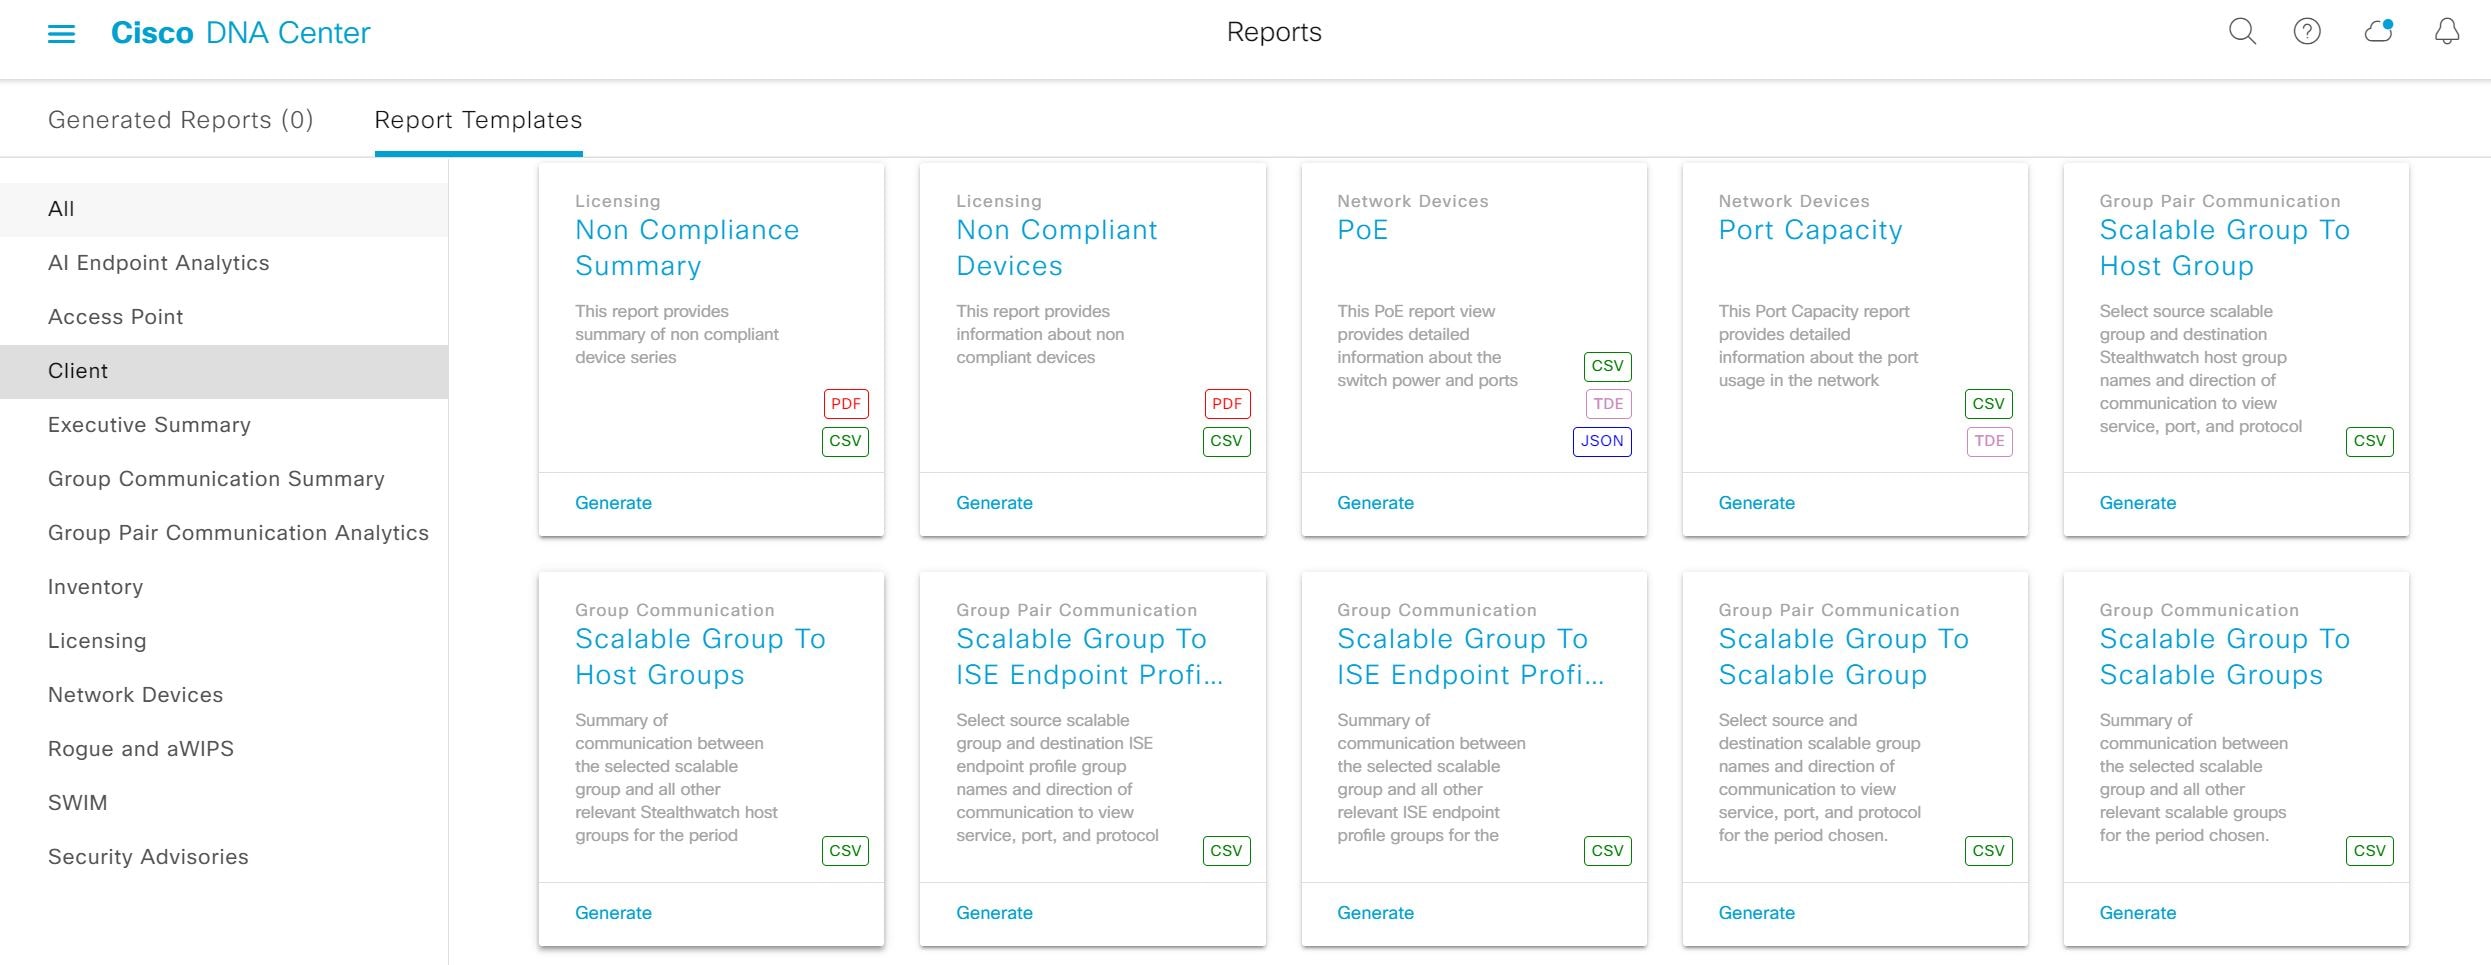Open the help question mark icon
The width and height of the screenshot is (2491, 965).
click(2307, 32)
